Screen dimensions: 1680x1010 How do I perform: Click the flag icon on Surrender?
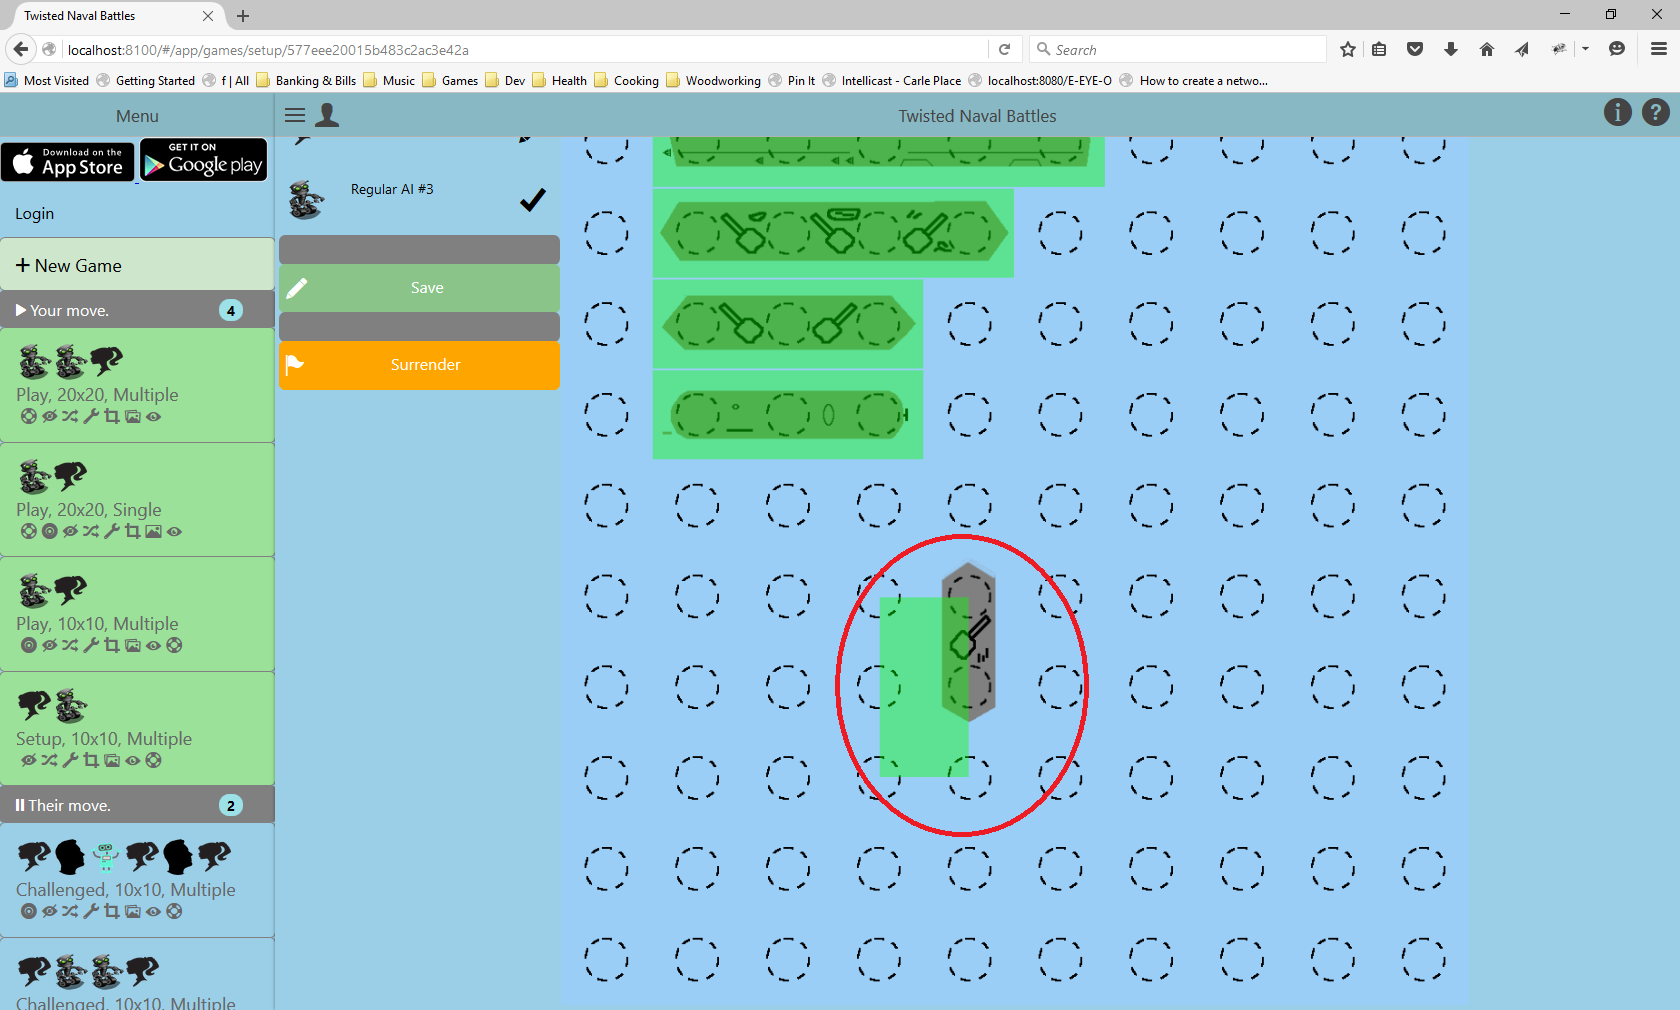pos(295,364)
